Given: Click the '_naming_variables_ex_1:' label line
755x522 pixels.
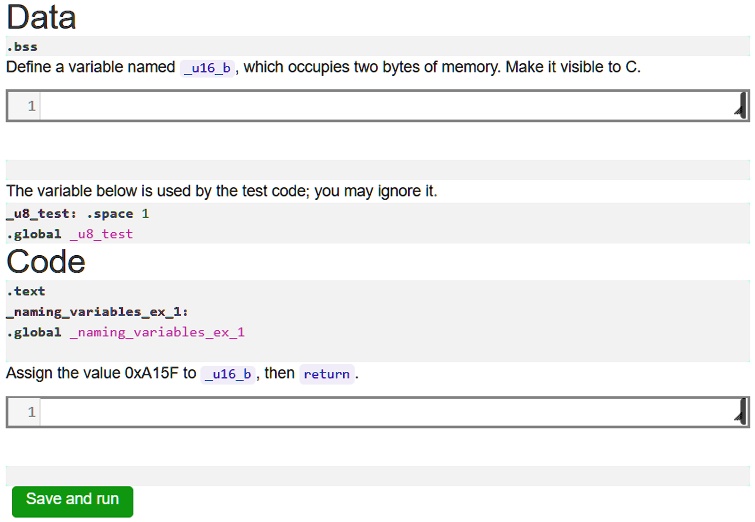Looking at the screenshot, I should [x=97, y=312].
